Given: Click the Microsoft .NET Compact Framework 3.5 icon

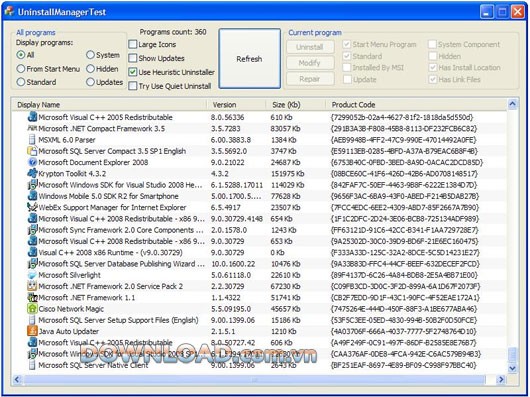Looking at the screenshot, I should (x=32, y=128).
